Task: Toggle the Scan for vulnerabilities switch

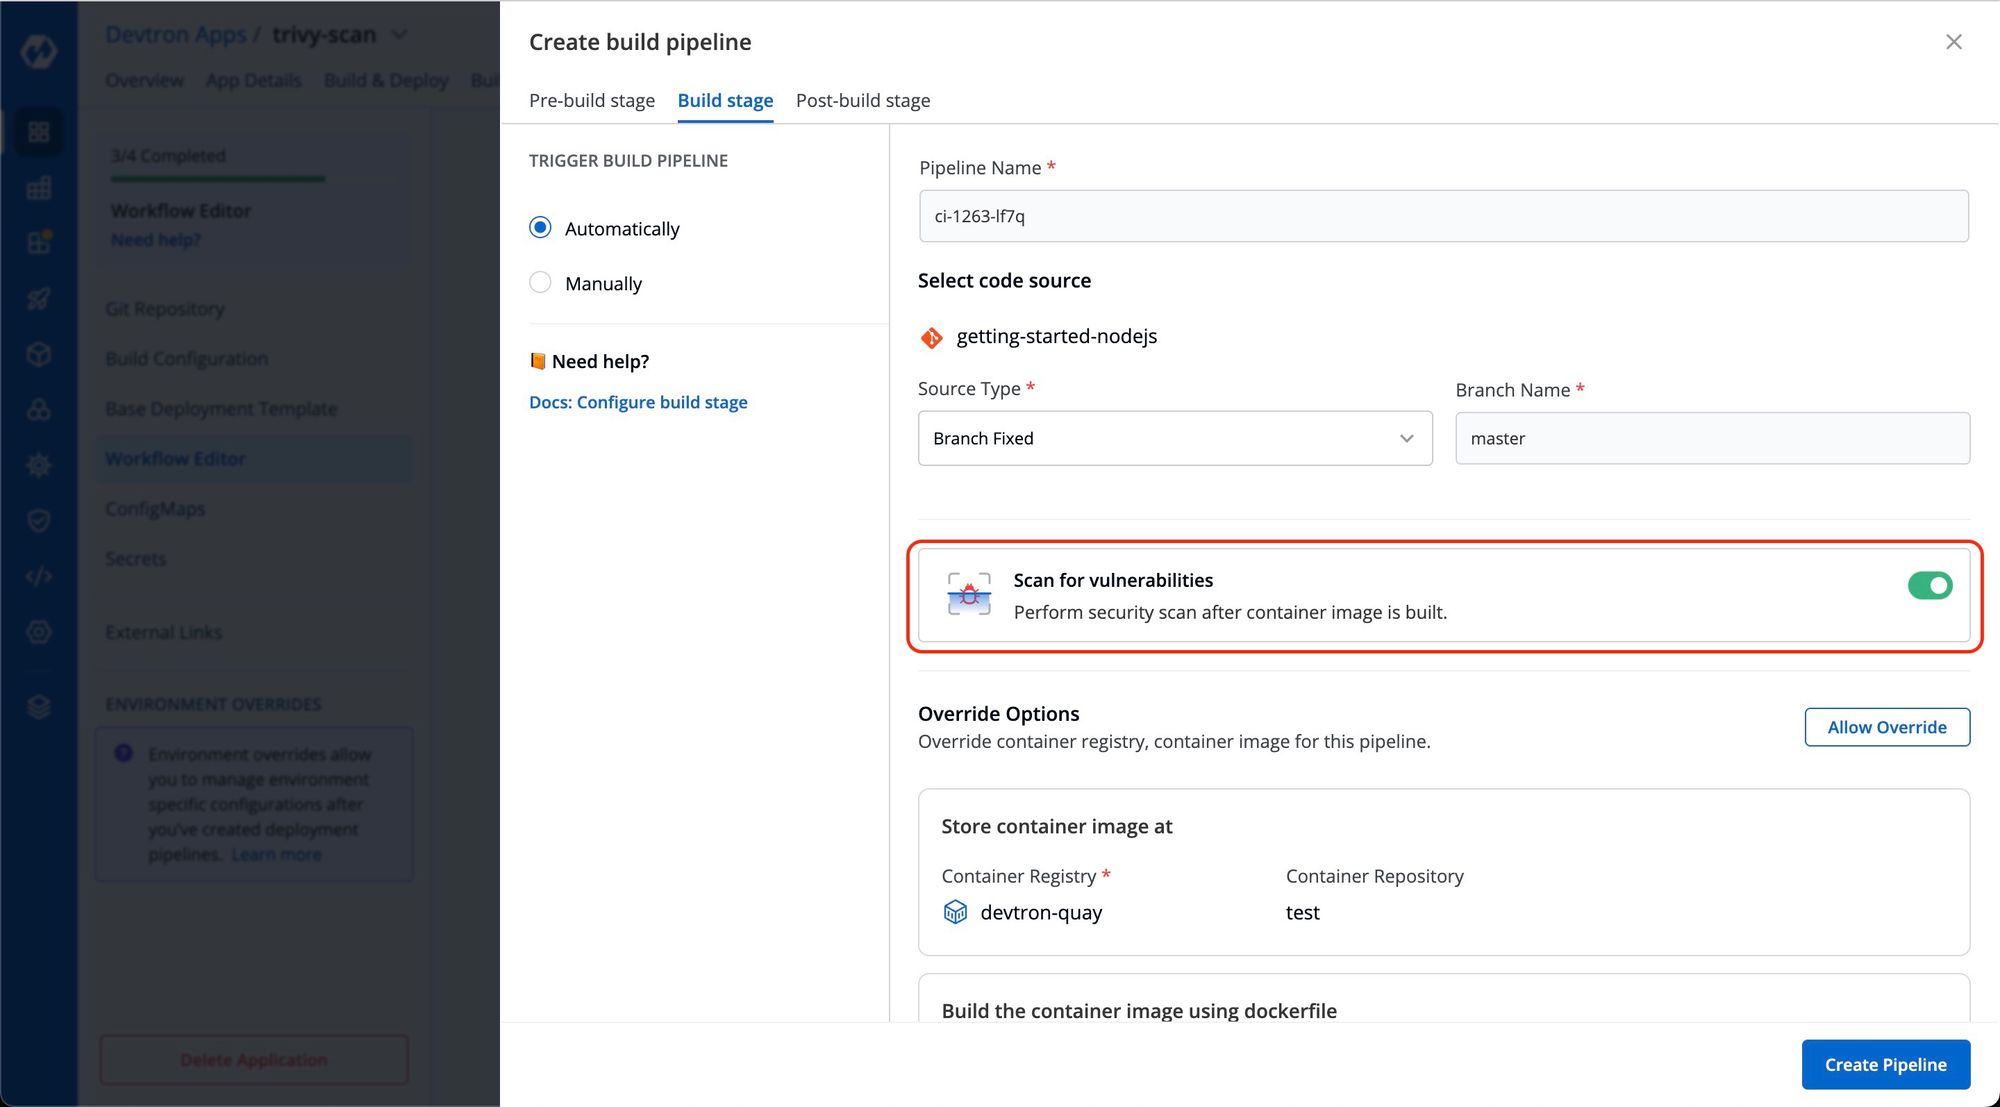Action: [1929, 586]
